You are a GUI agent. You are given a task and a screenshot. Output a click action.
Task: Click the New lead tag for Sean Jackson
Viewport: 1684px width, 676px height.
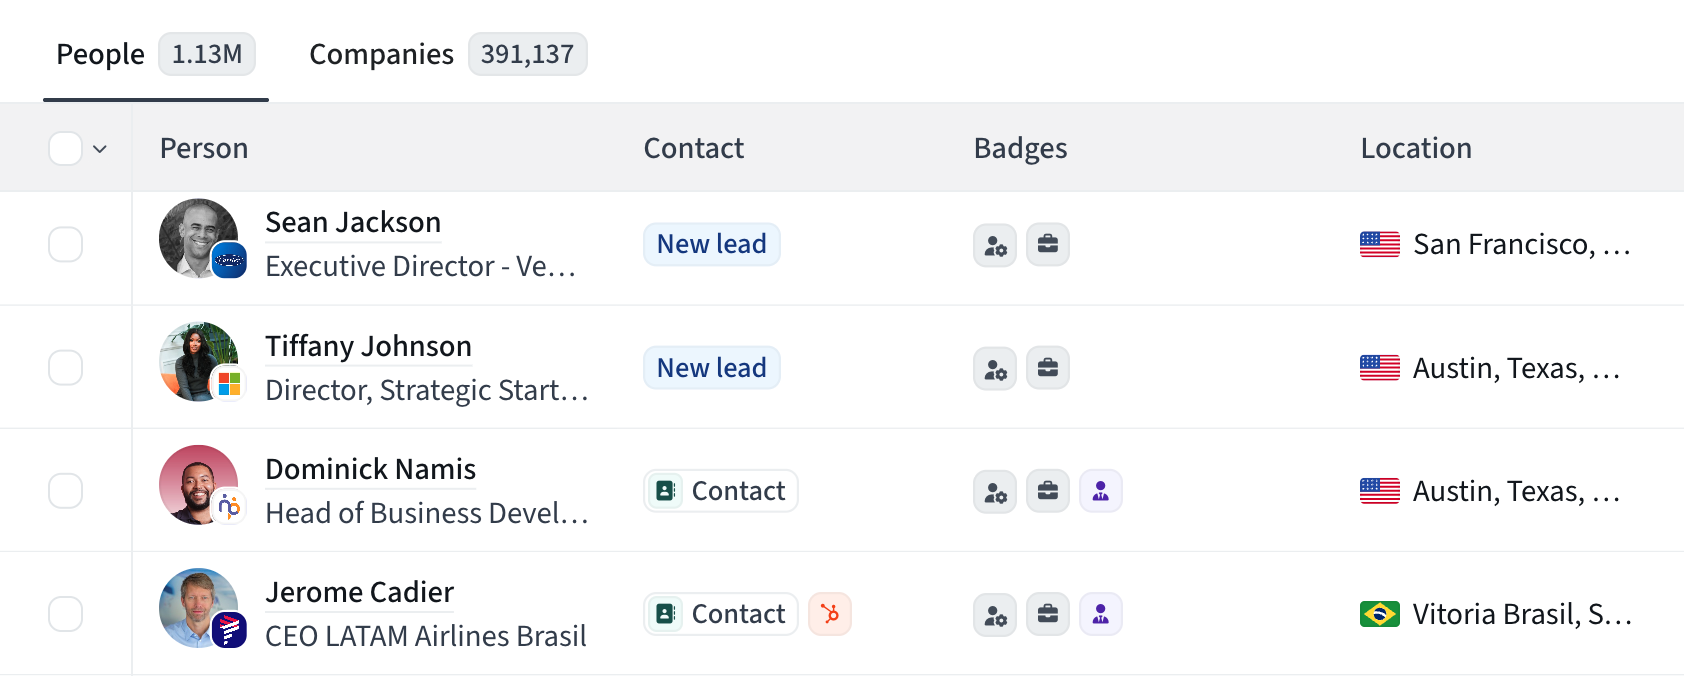tap(712, 245)
